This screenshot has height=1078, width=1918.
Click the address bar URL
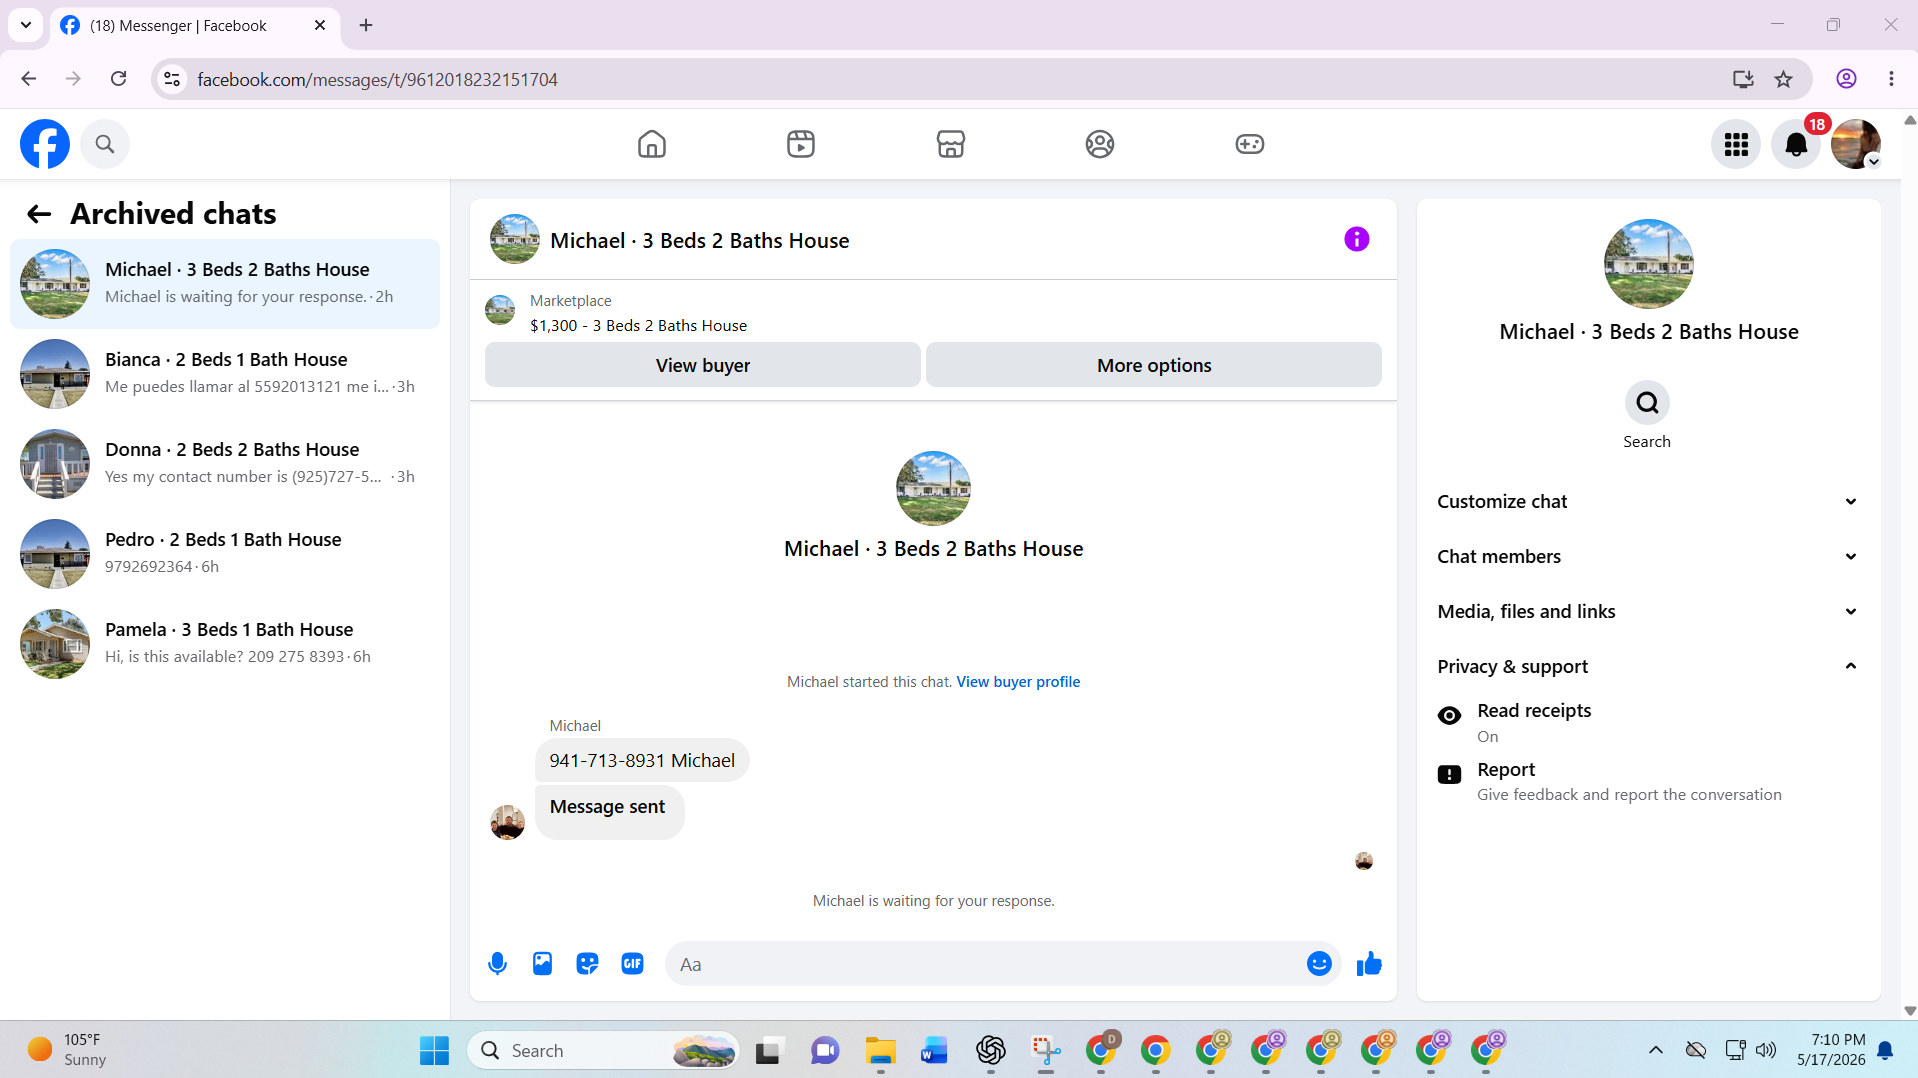pos(377,80)
